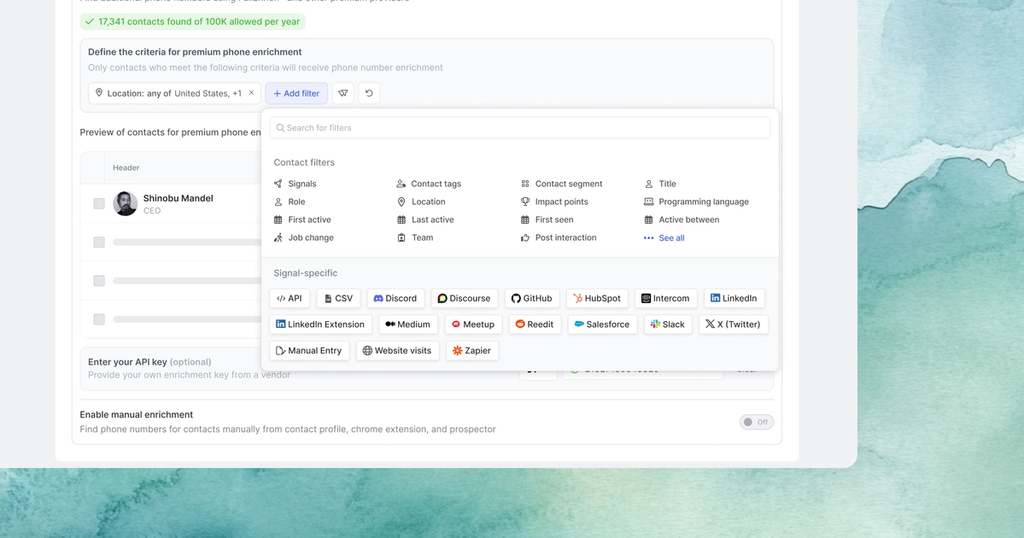Choose the Medium signal chip
Image resolution: width=1024 pixels, height=538 pixels.
[x=408, y=324]
